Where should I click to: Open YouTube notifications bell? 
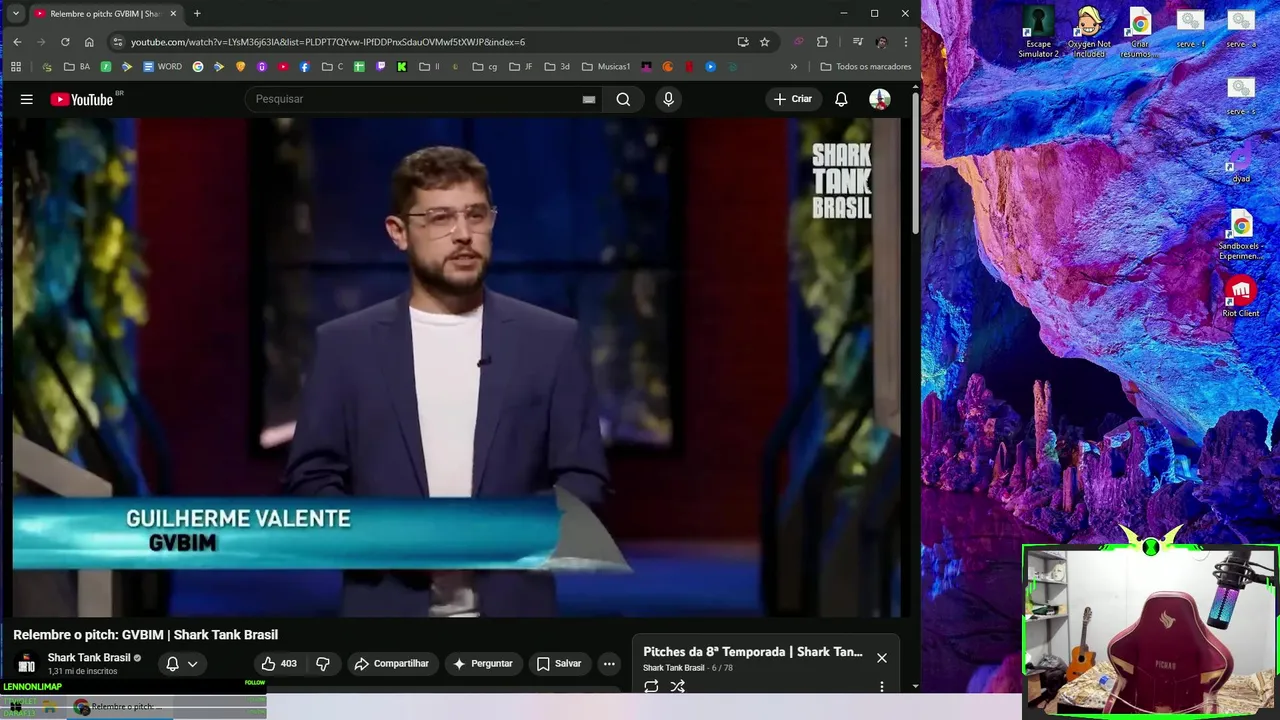841,99
